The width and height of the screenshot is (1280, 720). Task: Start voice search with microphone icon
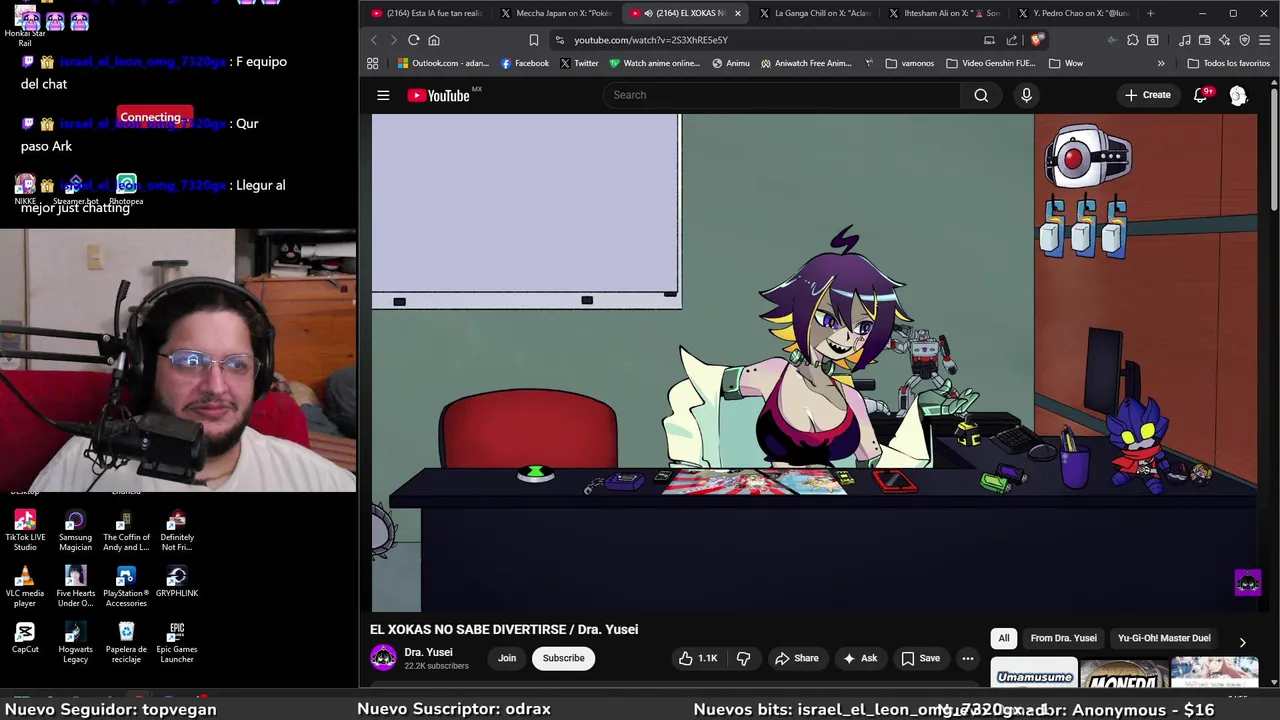[x=1026, y=95]
